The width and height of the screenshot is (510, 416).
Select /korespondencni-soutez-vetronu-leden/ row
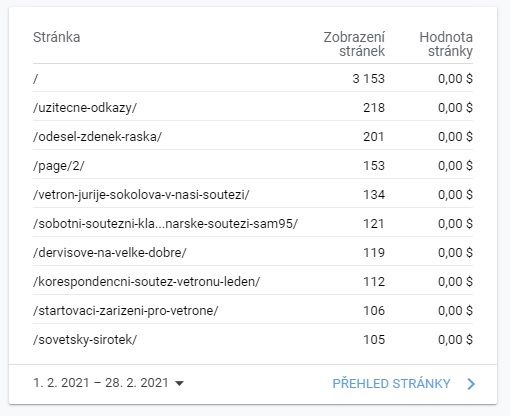pyautogui.click(x=253, y=281)
